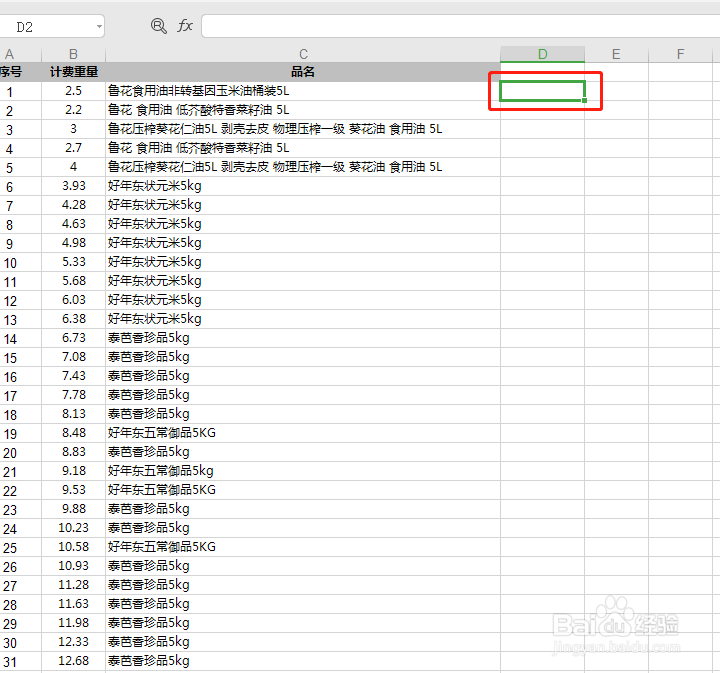The height and width of the screenshot is (673, 720).
Task: Click 好年东五常御品5KG in row numbered 22
Action: pyautogui.click(x=303, y=490)
